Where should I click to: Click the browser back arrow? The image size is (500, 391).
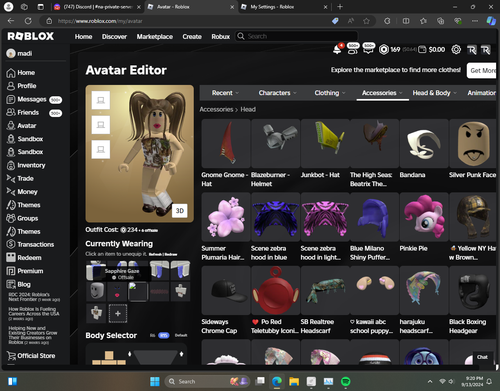[x=11, y=21]
